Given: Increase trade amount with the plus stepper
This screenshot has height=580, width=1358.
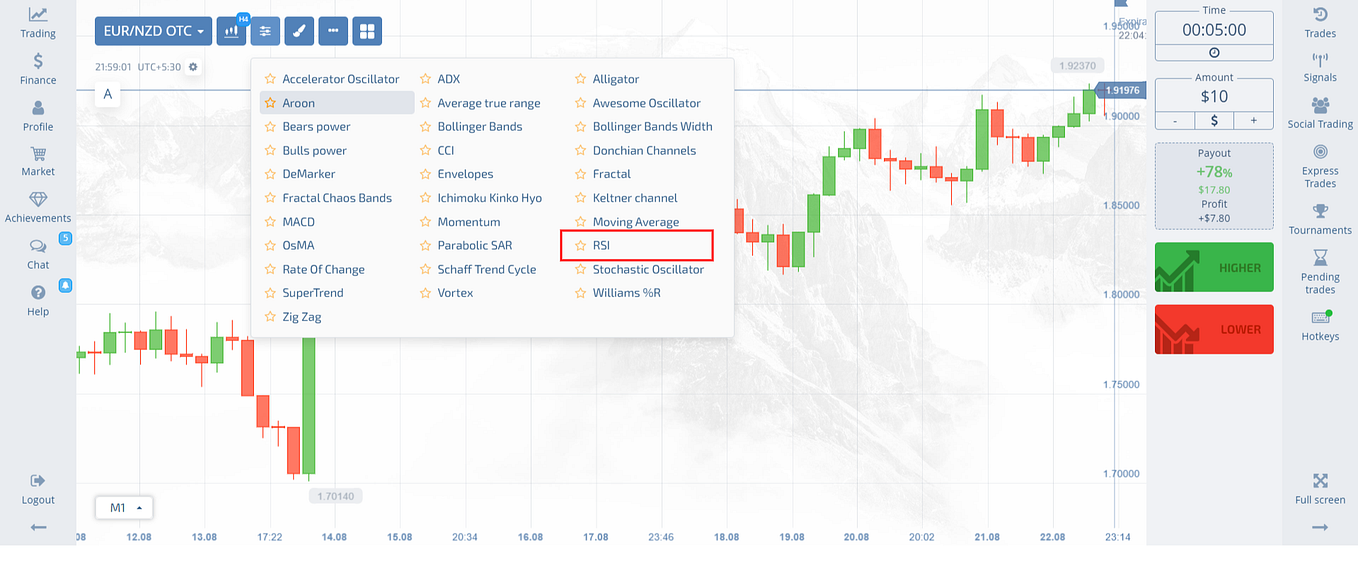Looking at the screenshot, I should pos(1251,120).
